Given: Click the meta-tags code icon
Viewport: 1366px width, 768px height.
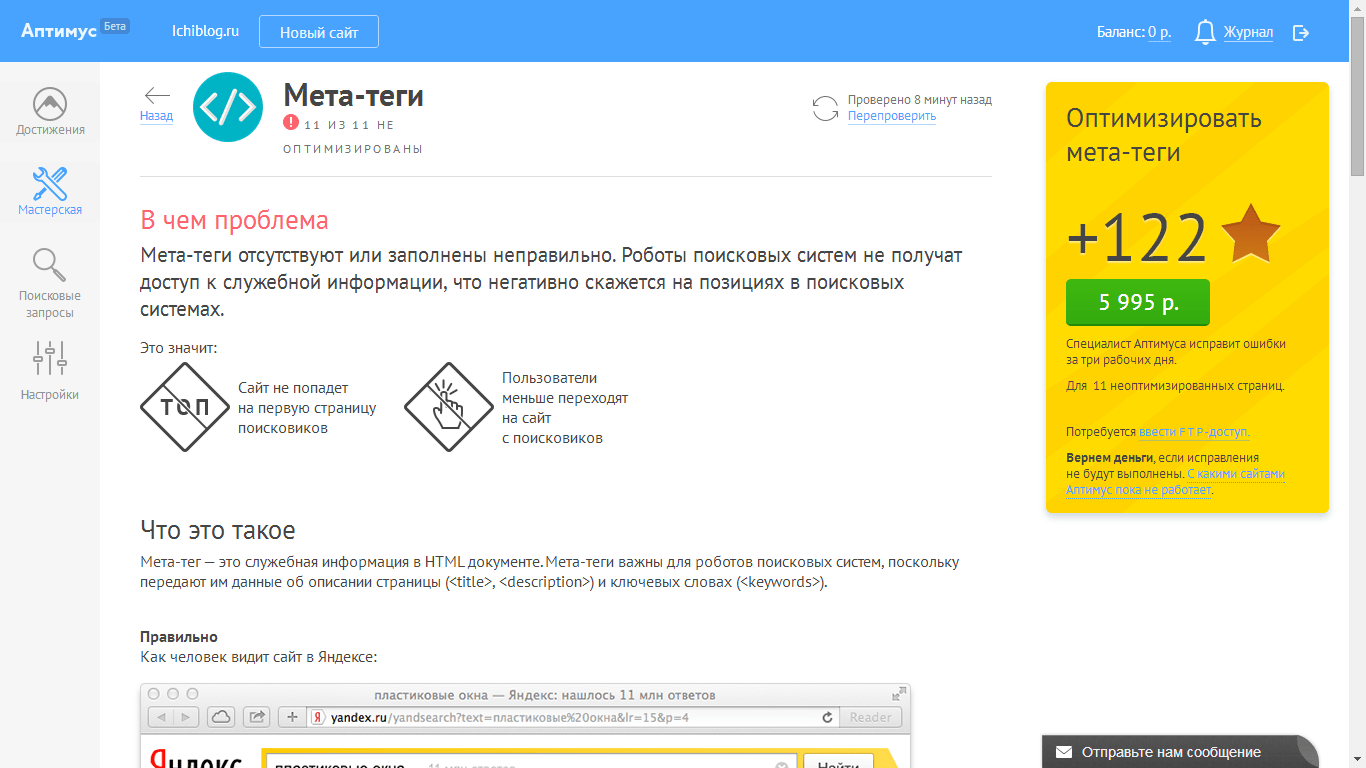Looking at the screenshot, I should point(228,107).
